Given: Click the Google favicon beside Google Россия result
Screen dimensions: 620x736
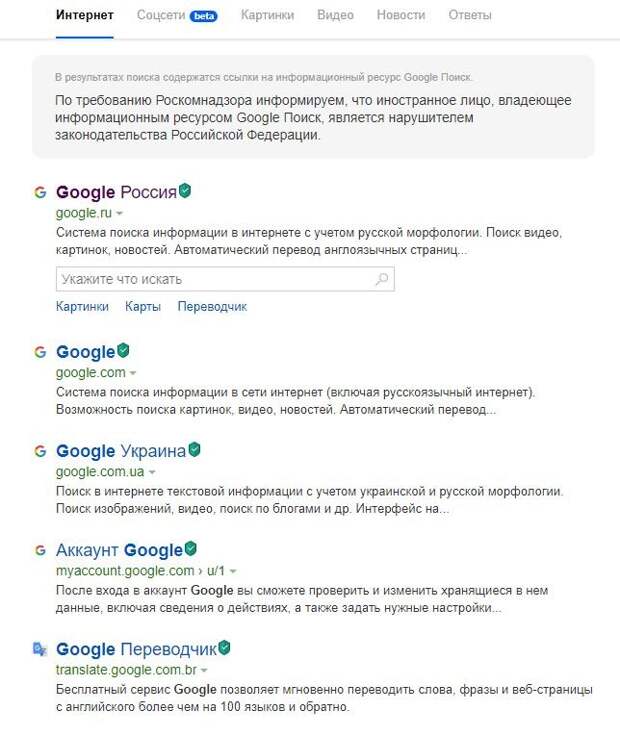Looking at the screenshot, I should [x=40, y=192].
